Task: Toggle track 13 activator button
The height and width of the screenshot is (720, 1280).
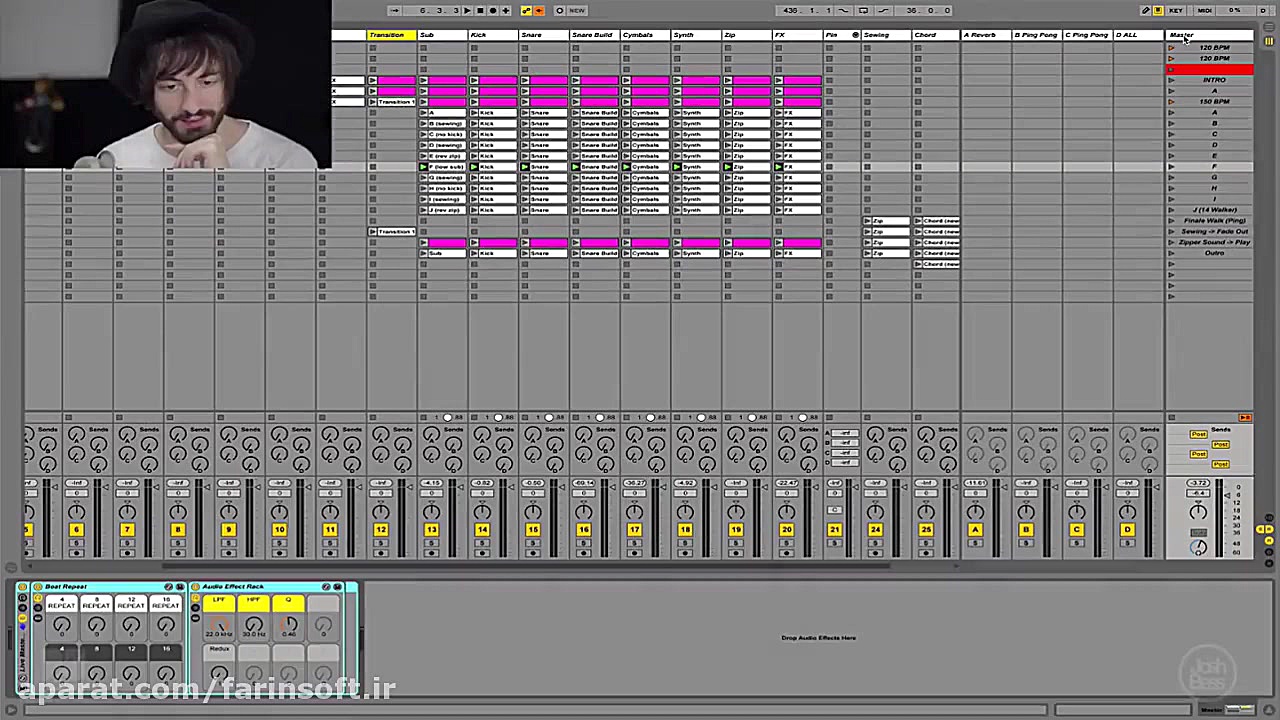Action: click(x=431, y=529)
